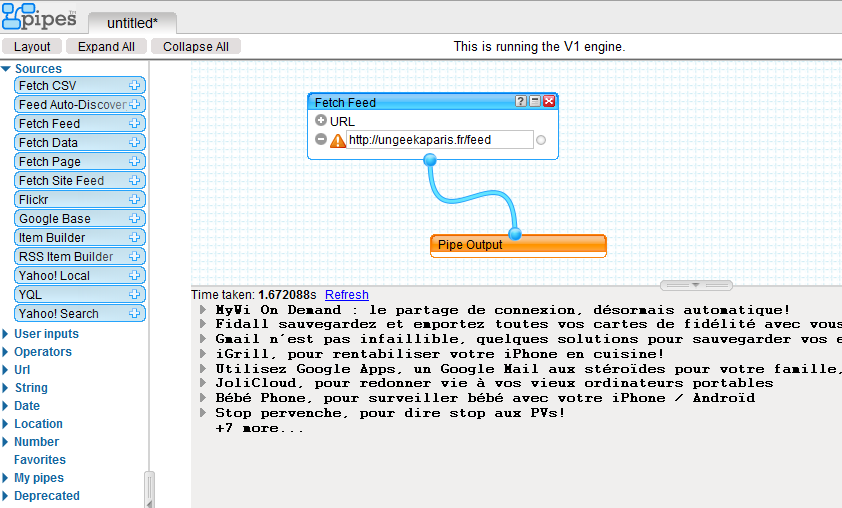Click the plus icon on Google Base module
This screenshot has width=842, height=508.
[x=135, y=219]
